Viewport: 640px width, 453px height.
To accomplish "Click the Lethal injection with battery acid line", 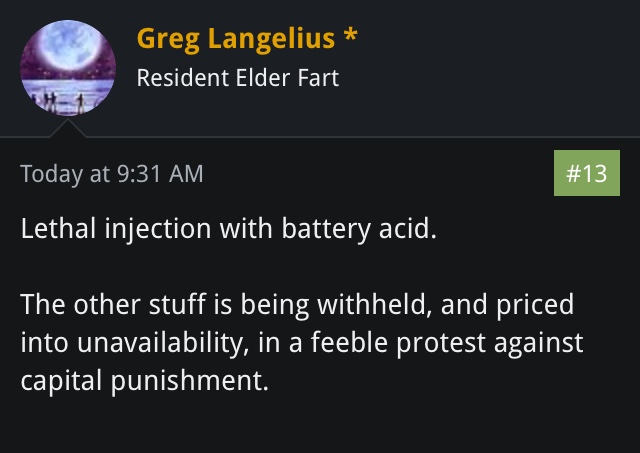I will [229, 229].
